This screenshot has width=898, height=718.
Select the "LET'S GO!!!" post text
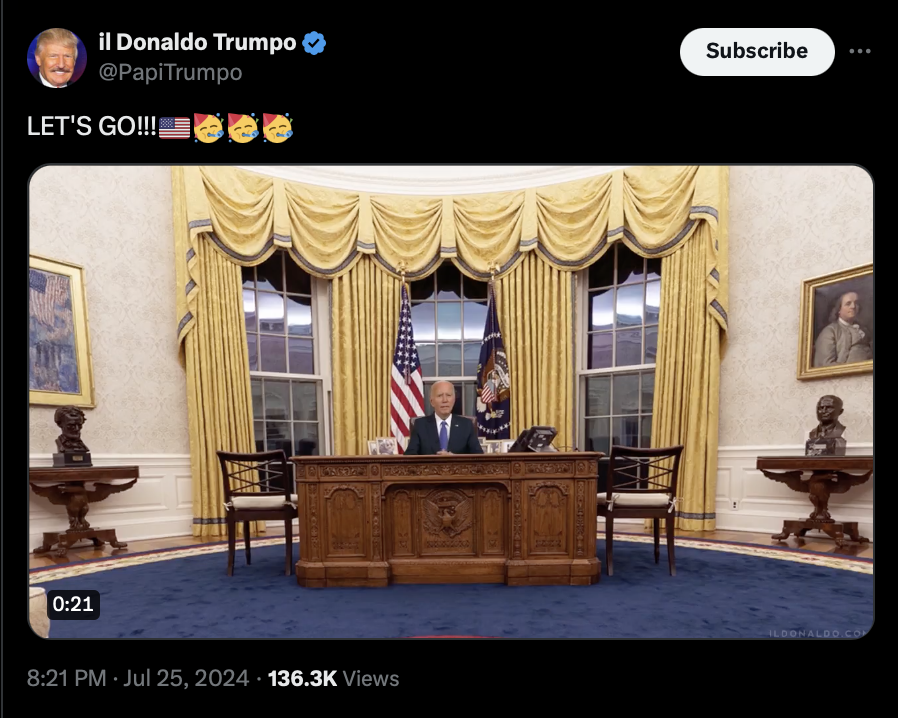(x=92, y=127)
